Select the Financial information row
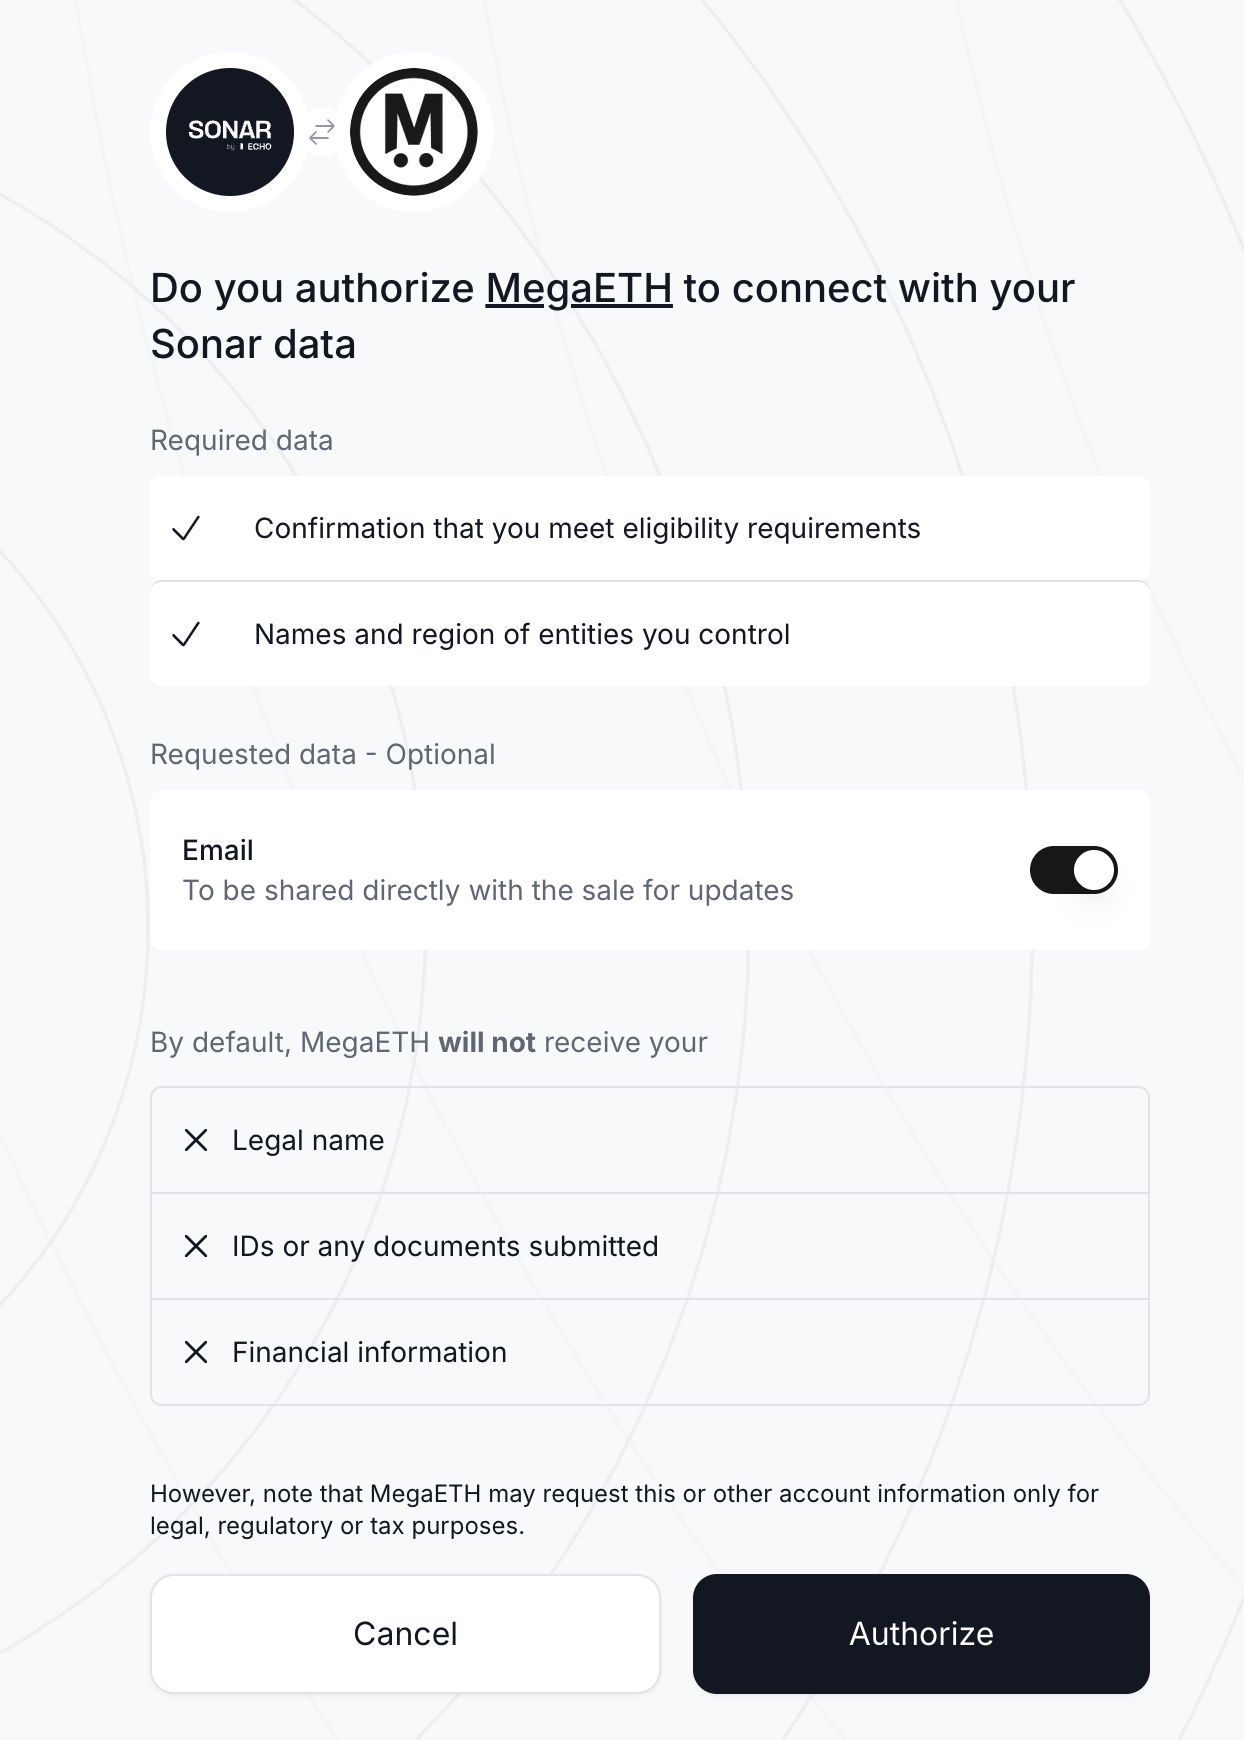 (x=650, y=1352)
